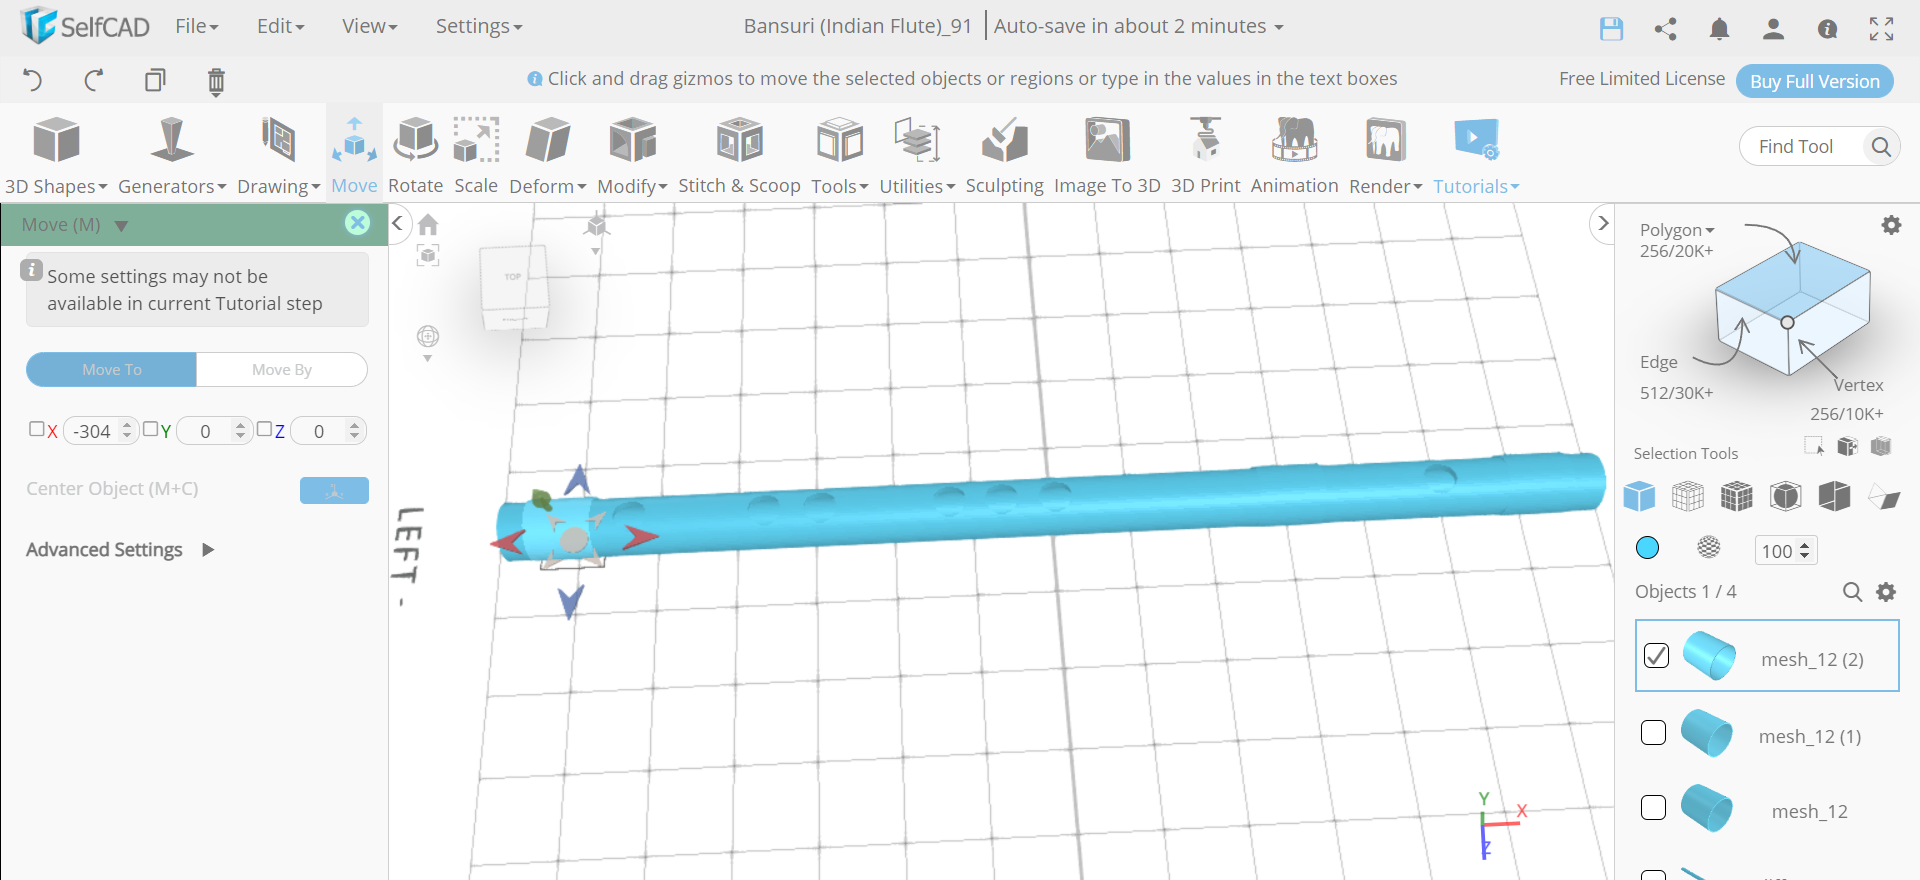Image resolution: width=1920 pixels, height=880 pixels.
Task: Open the Polygon selection dropdown
Action: (1676, 230)
